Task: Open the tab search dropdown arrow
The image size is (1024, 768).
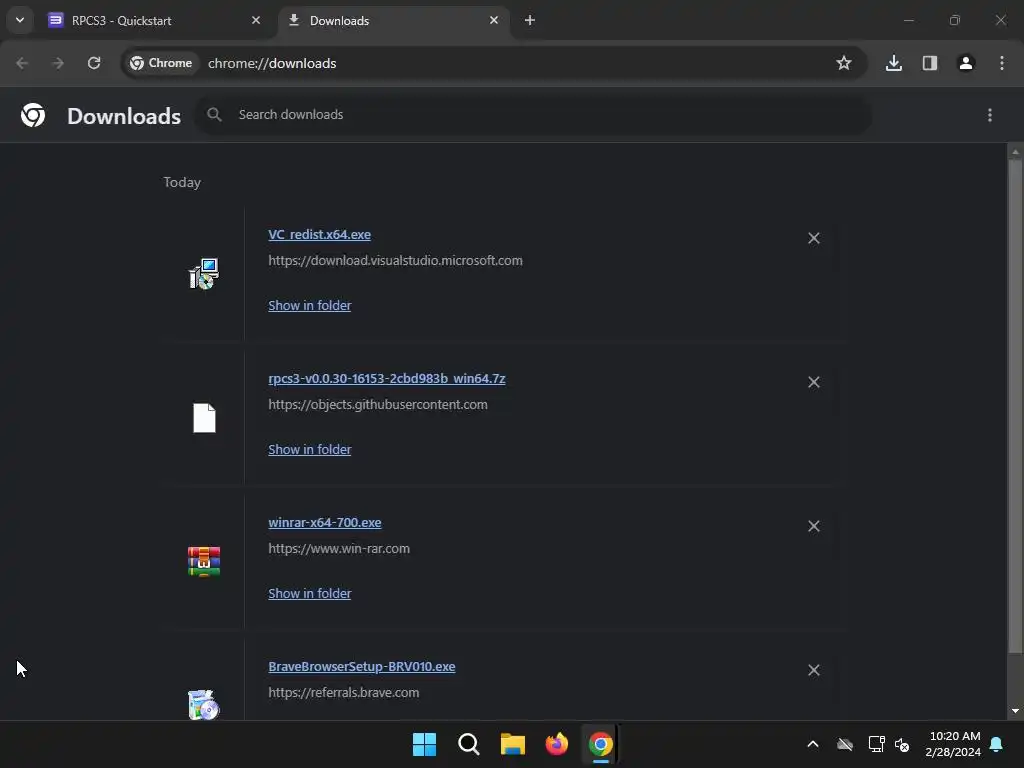Action: coord(20,20)
